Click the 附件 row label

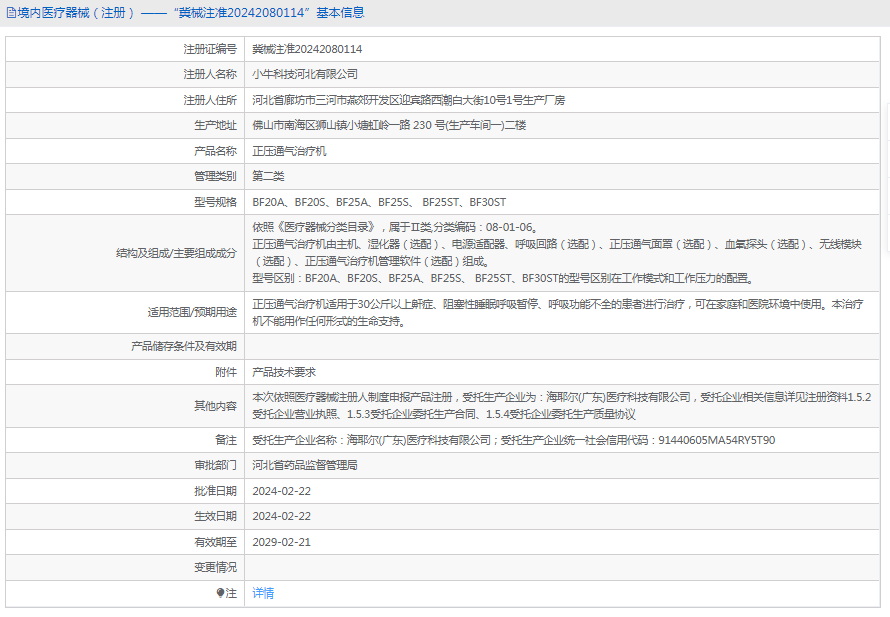(x=226, y=372)
